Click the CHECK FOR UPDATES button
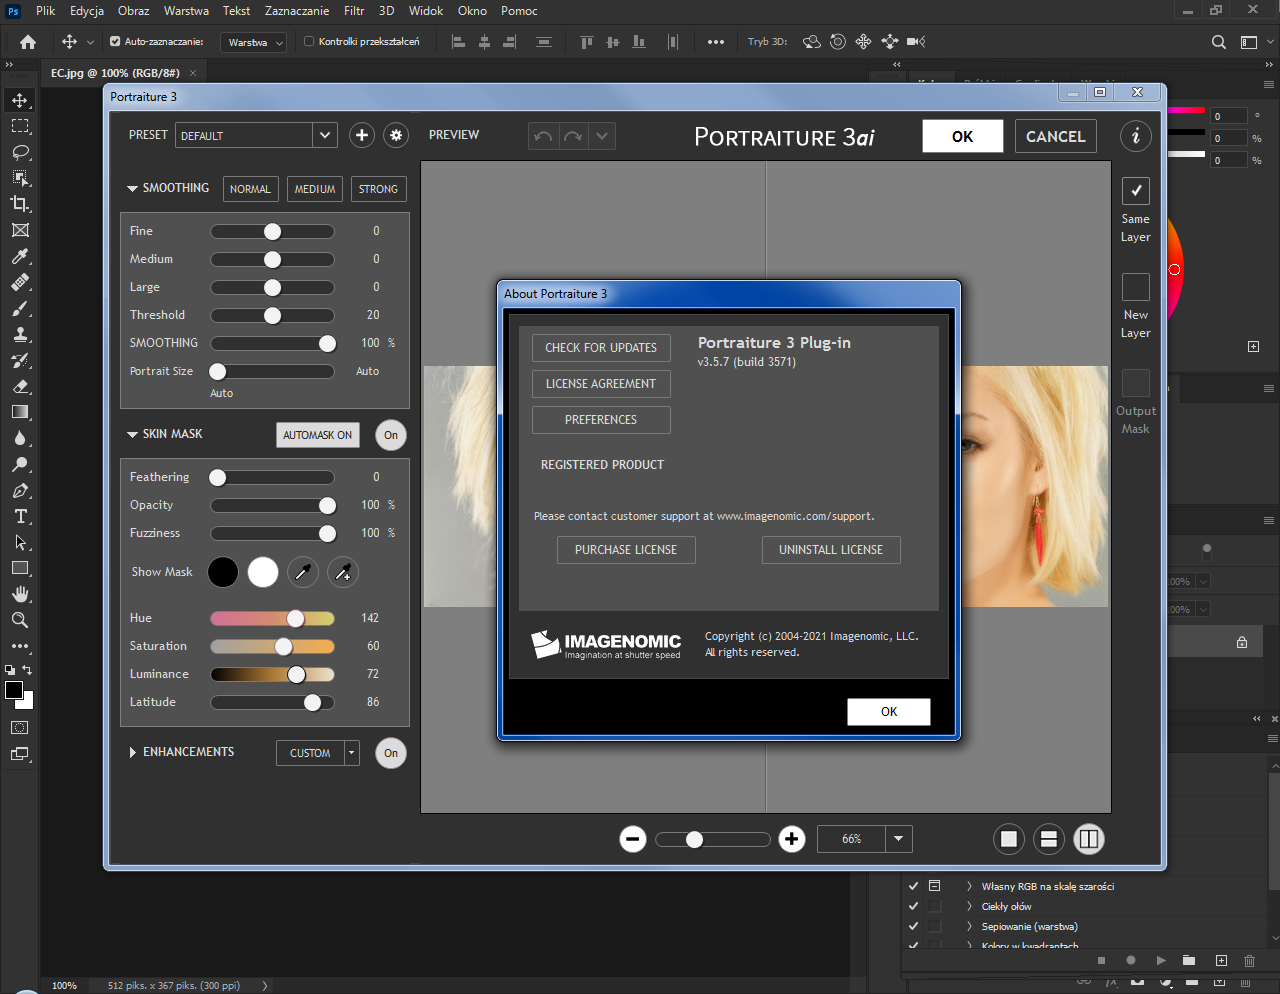This screenshot has width=1280, height=994. click(601, 348)
